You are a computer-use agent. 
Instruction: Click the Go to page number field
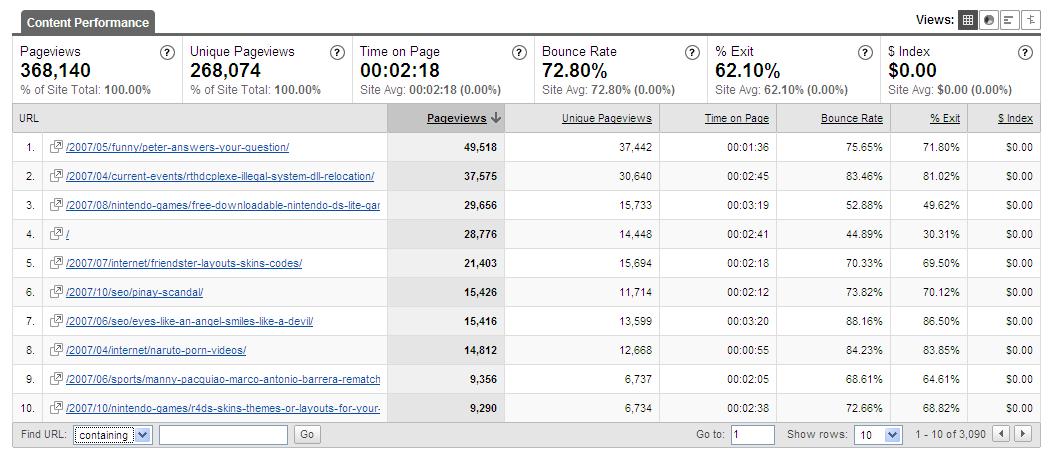752,435
